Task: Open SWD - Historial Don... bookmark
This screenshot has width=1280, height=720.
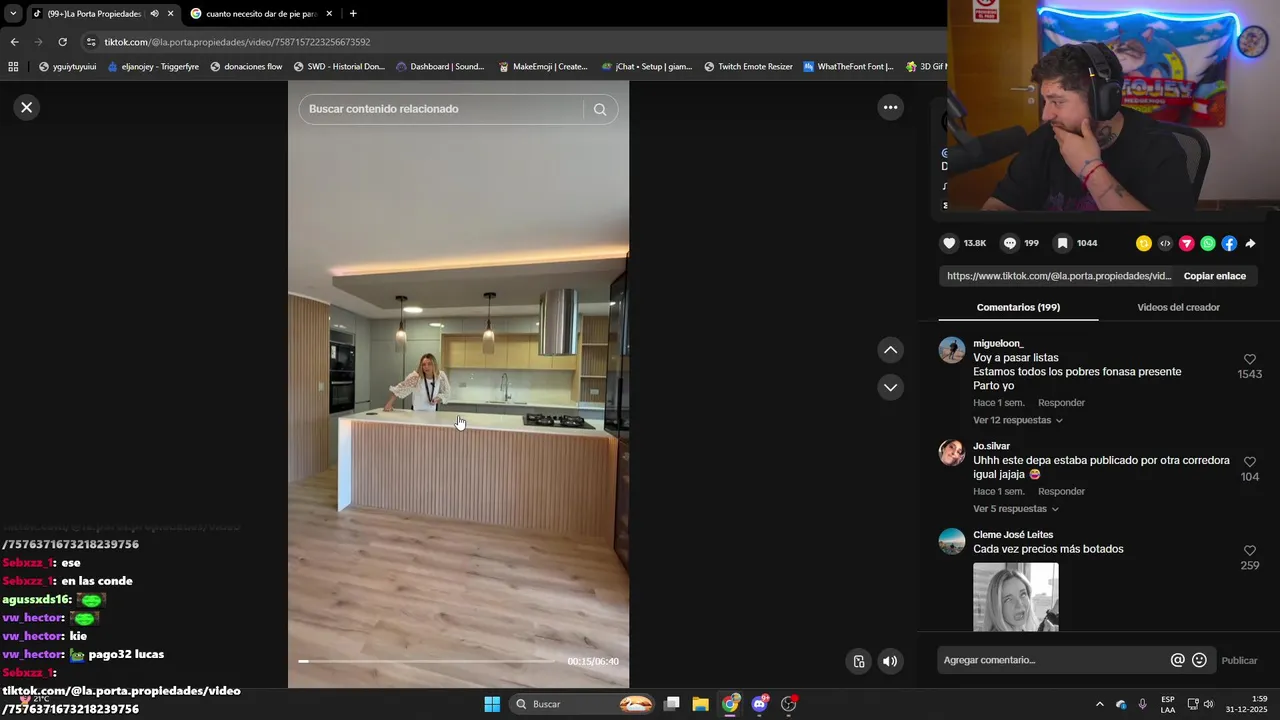Action: 339,67
